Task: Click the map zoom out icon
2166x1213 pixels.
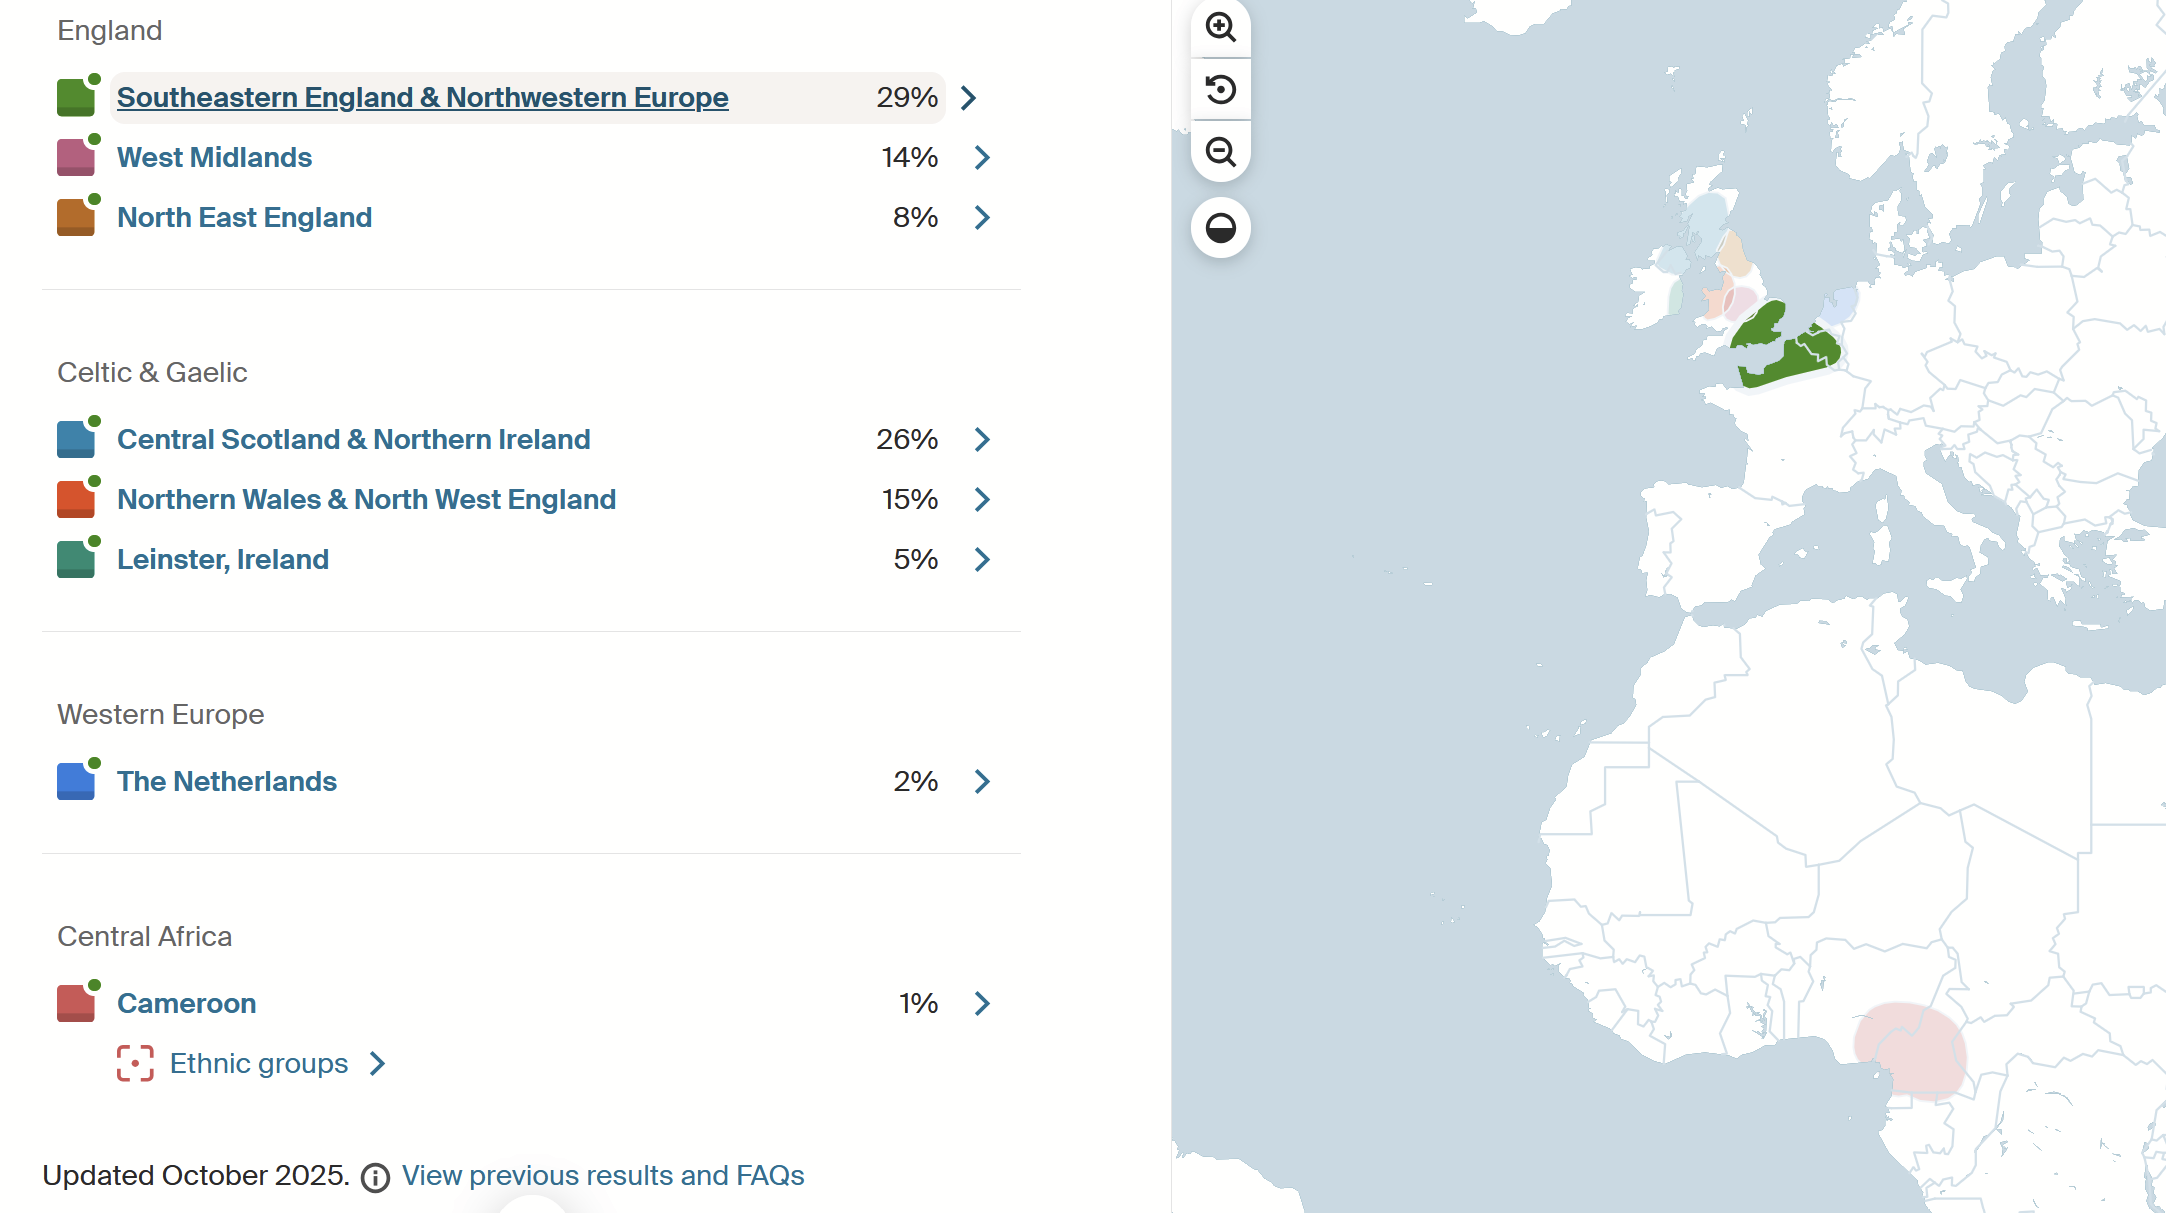Action: (1220, 152)
